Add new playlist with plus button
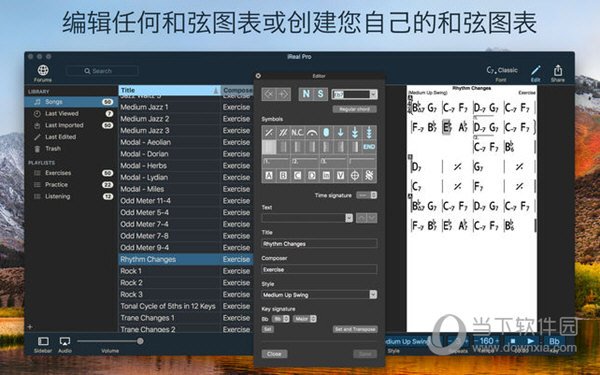This screenshot has height=375, width=600. [30, 327]
